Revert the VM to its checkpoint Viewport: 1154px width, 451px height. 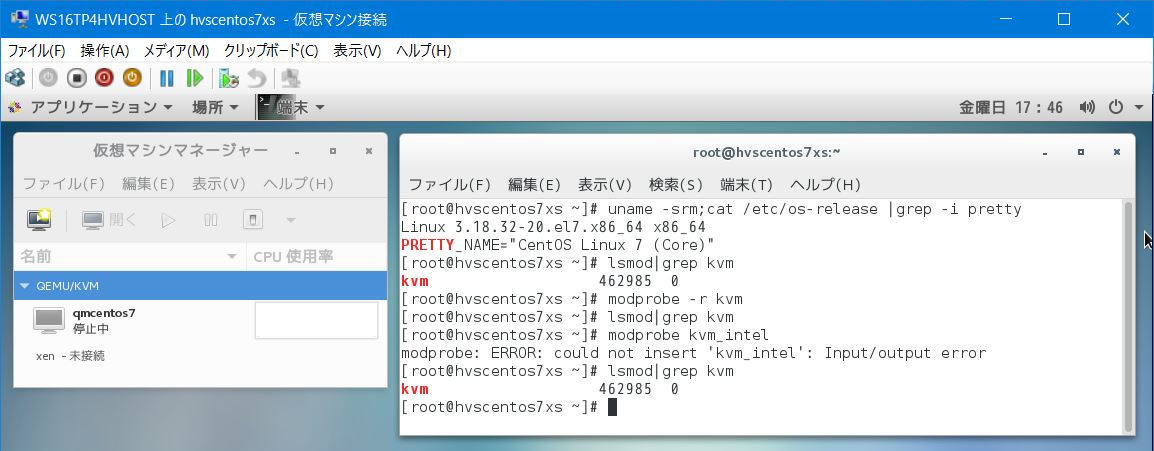[256, 78]
